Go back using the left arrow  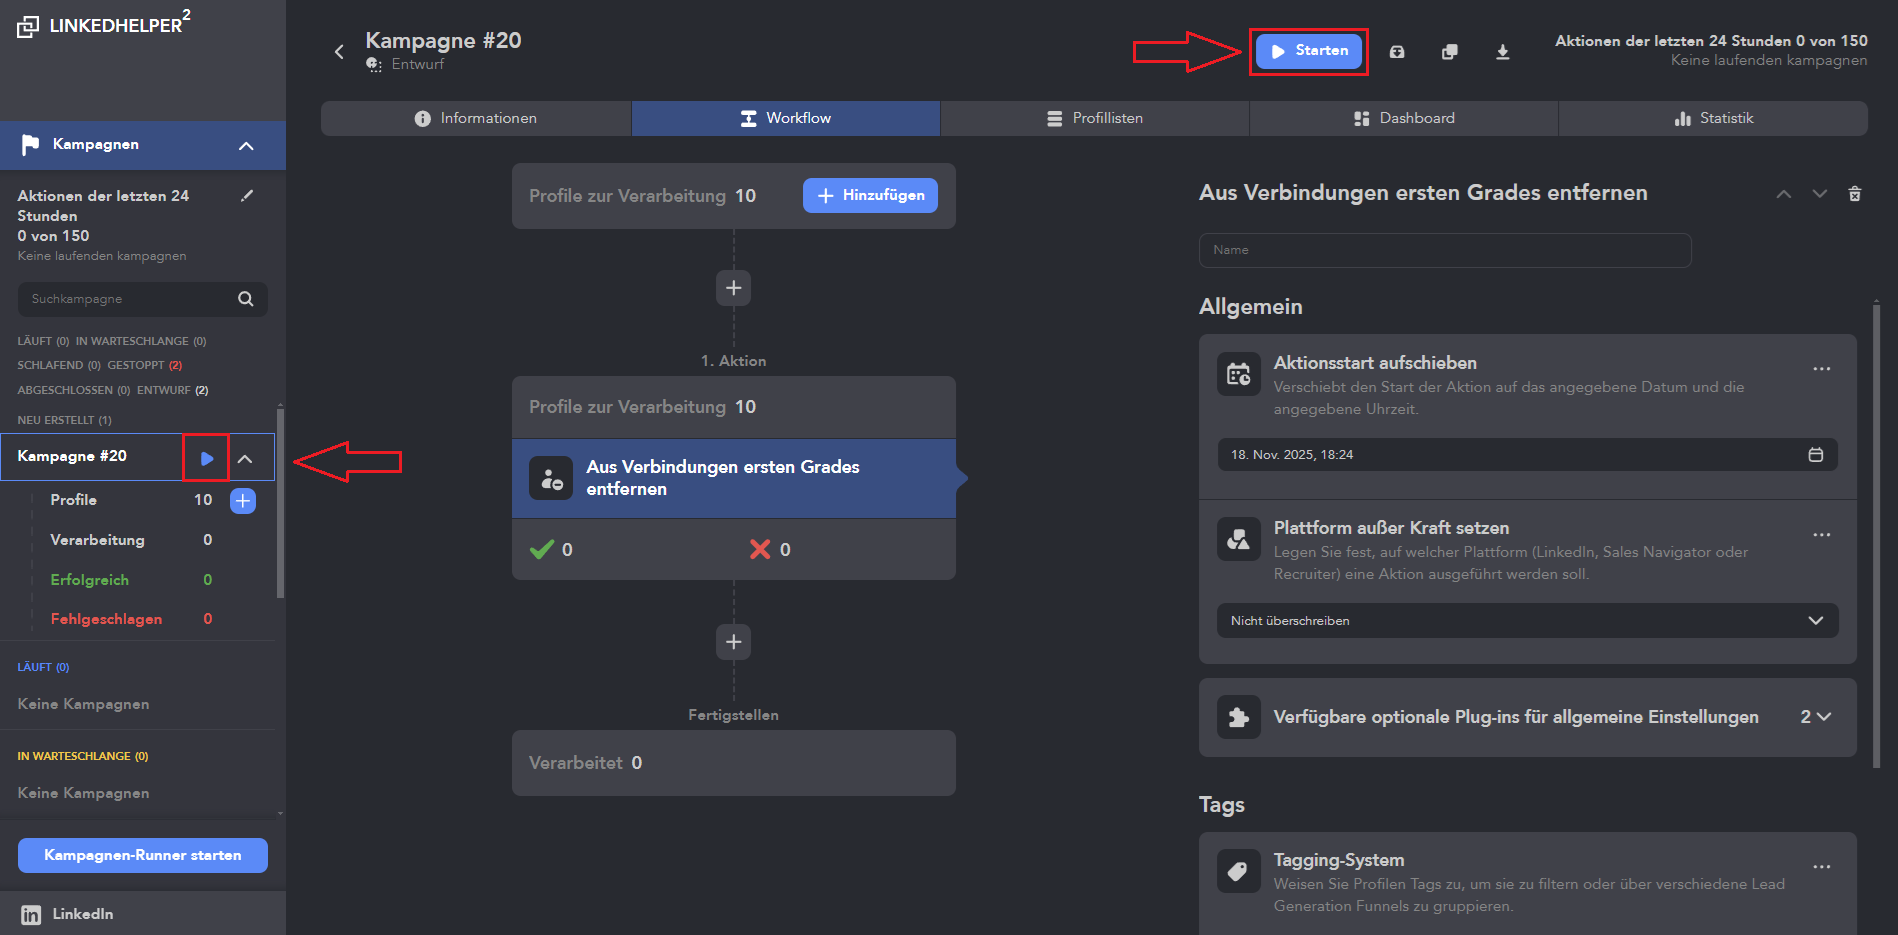(x=339, y=52)
